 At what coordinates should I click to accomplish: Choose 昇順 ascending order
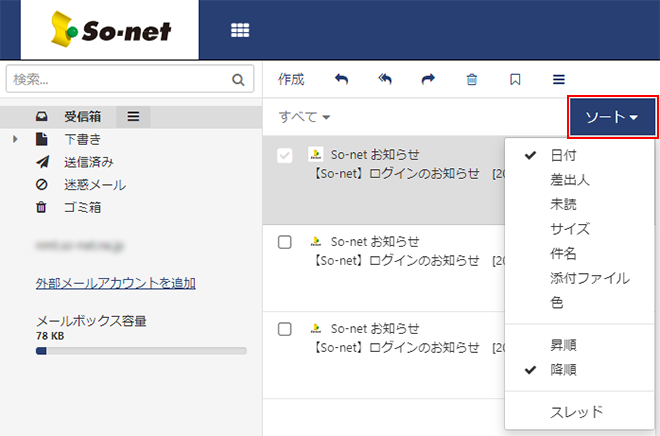click(563, 345)
